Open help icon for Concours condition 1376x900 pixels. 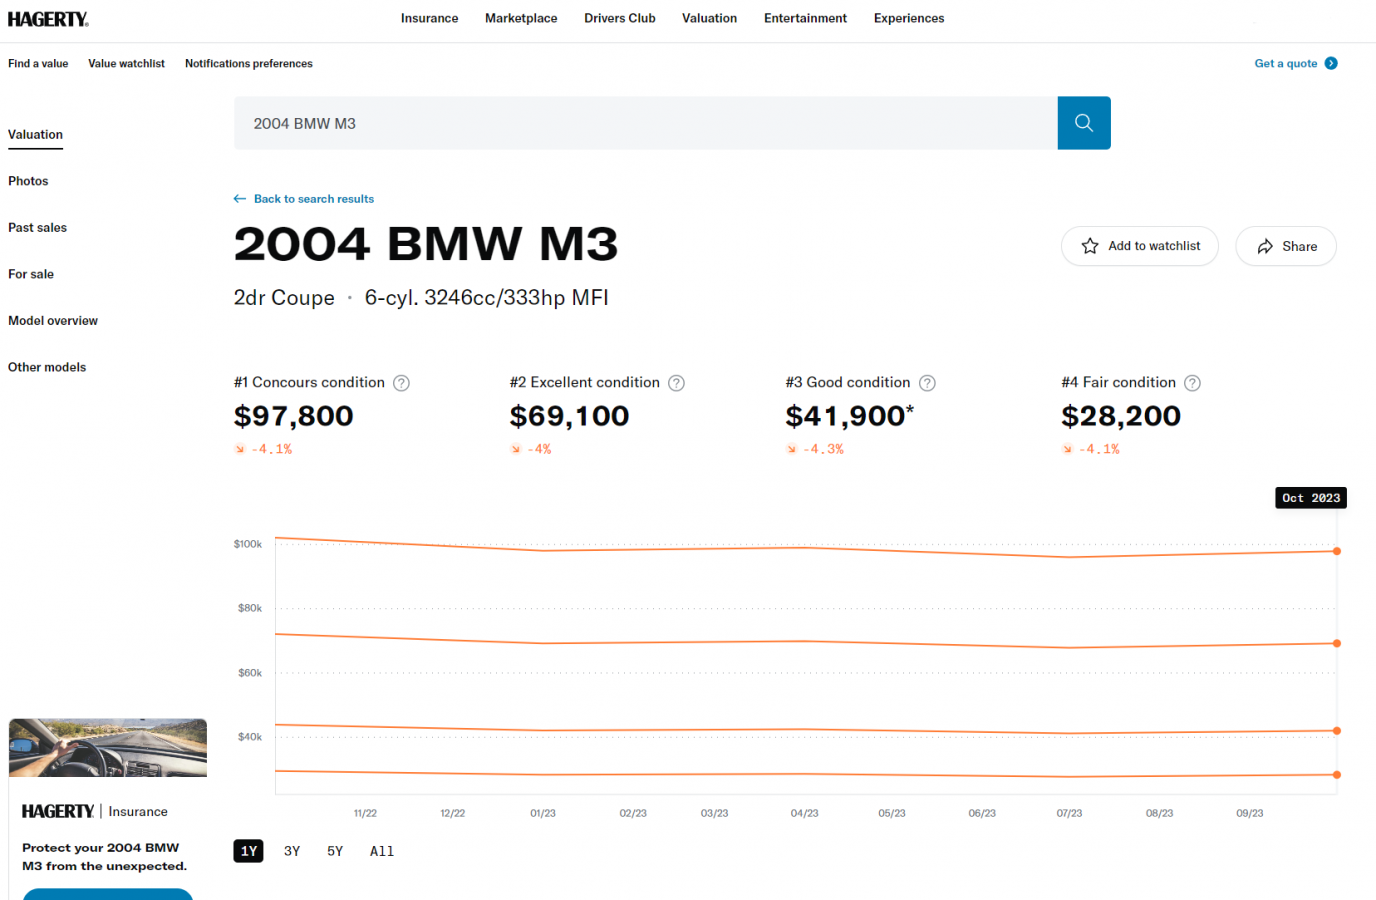point(401,383)
